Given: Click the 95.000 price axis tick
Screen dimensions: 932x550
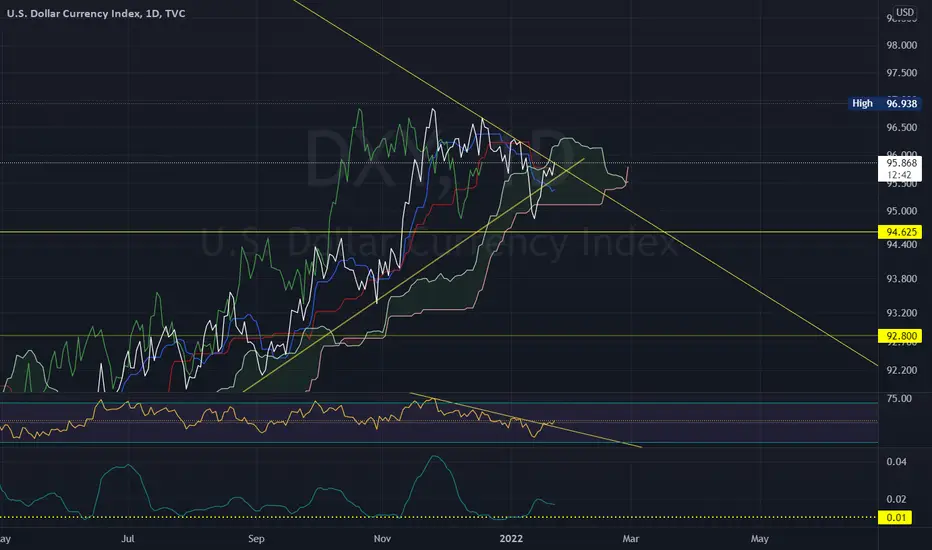Looking at the screenshot, I should (x=901, y=210).
